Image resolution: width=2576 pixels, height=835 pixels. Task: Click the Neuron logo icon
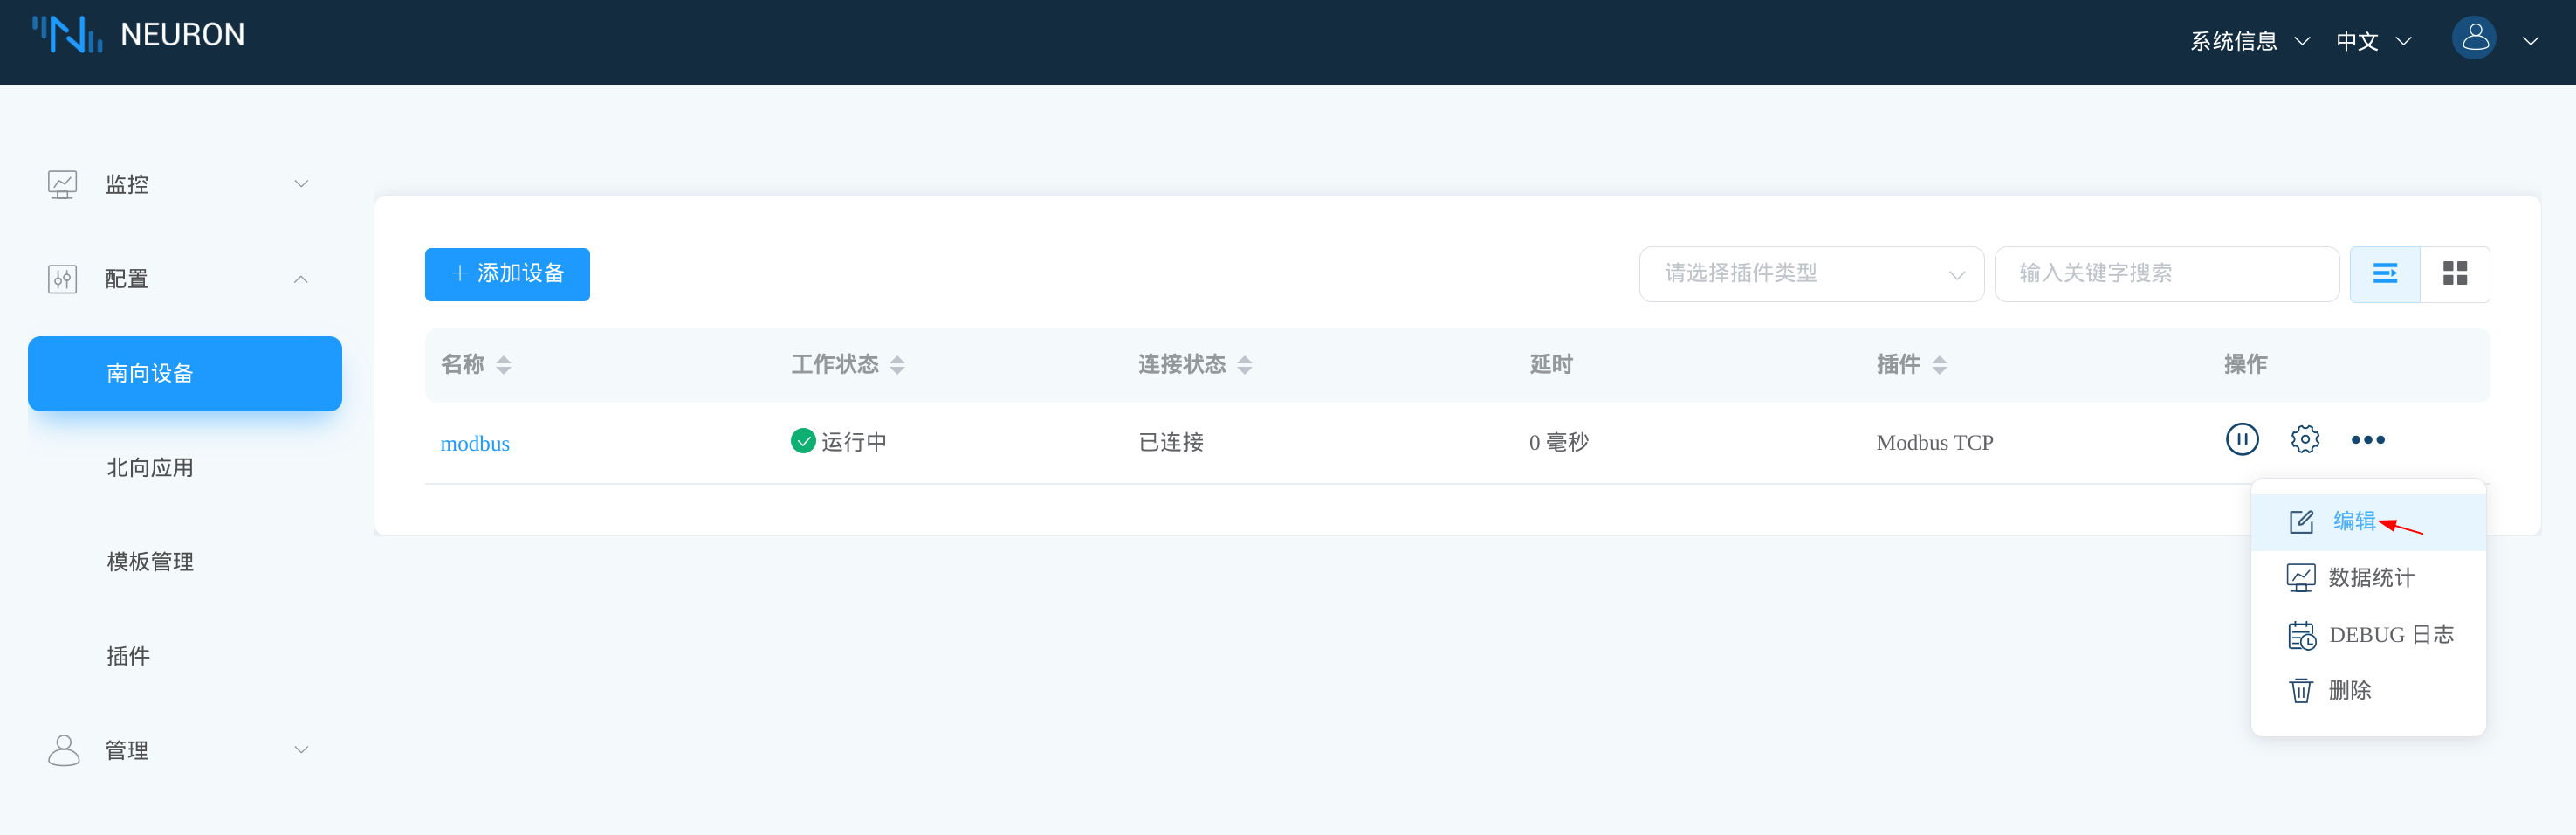(67, 34)
